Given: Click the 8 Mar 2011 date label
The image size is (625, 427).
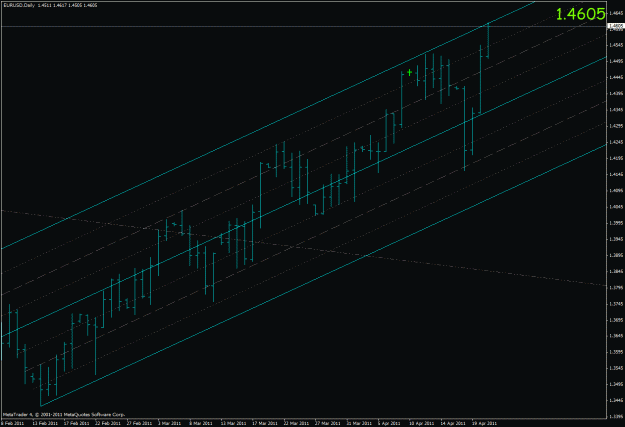Looking at the screenshot, I should pos(201,423).
